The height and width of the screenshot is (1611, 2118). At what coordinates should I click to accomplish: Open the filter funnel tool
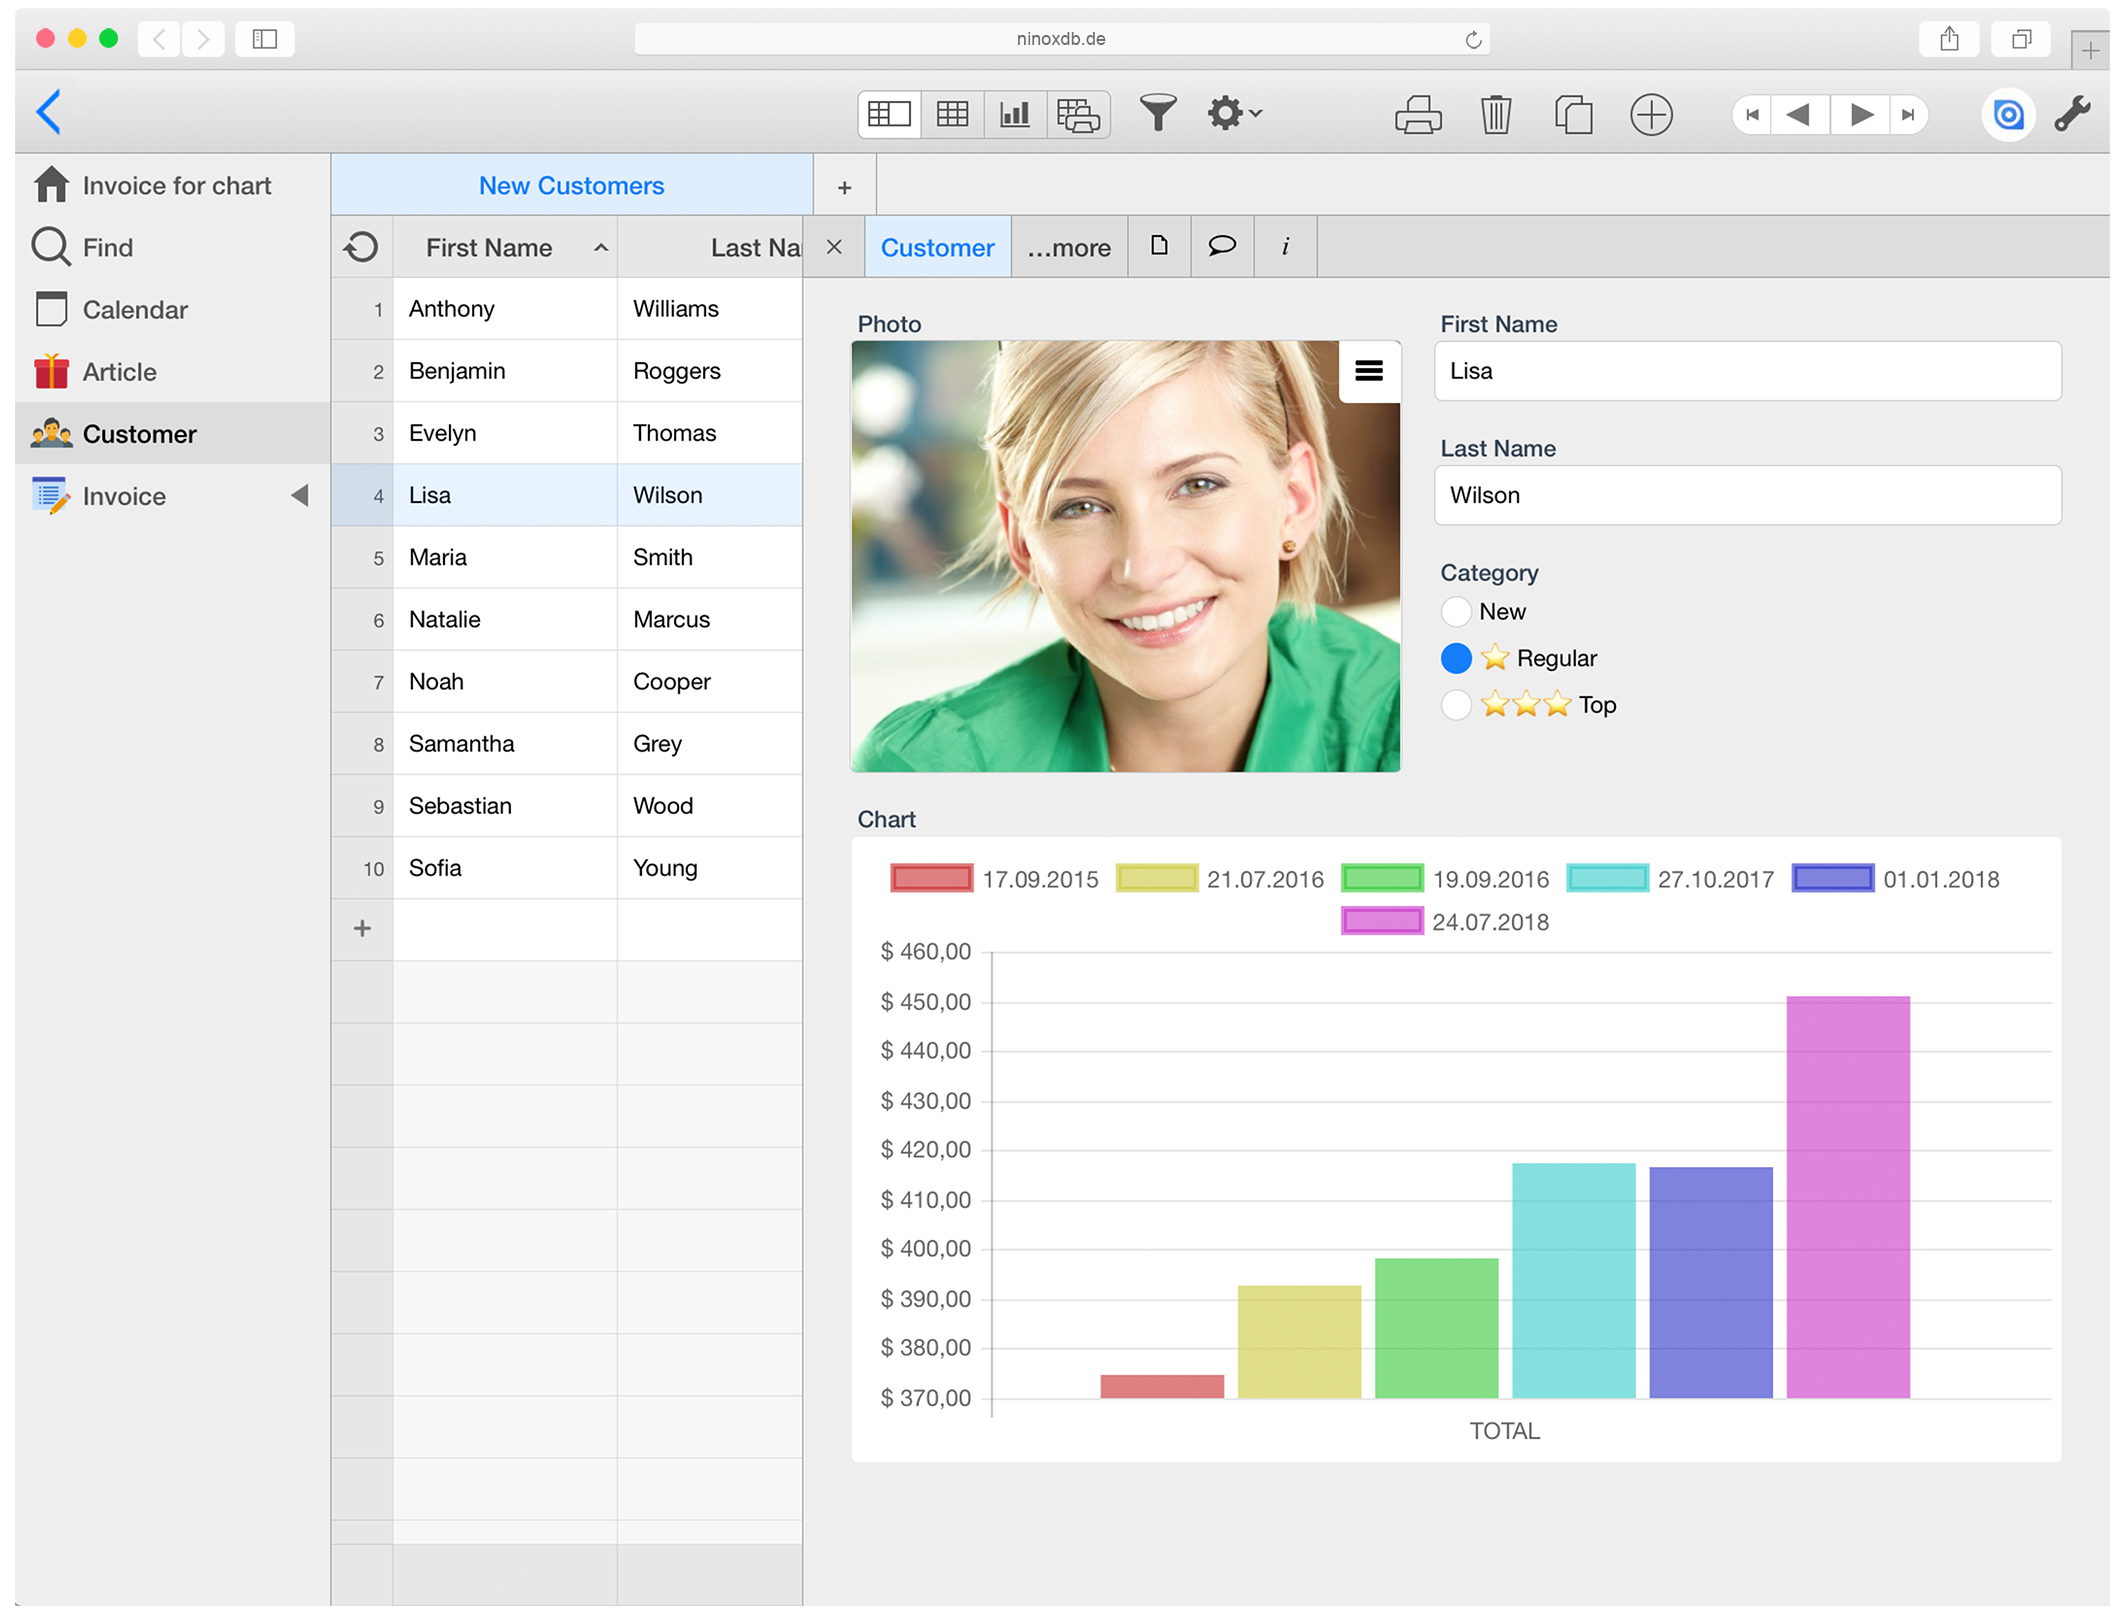click(1157, 113)
